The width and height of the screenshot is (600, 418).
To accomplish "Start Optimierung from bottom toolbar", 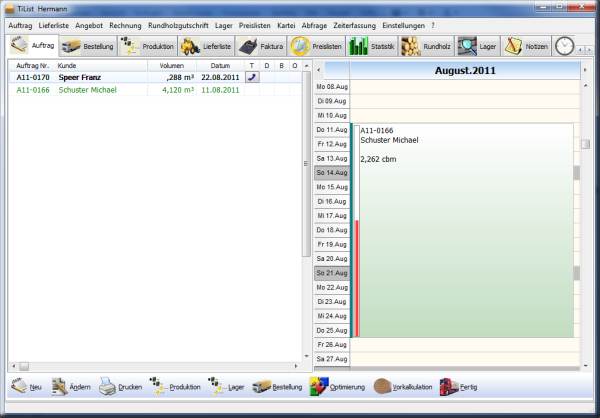I will pyautogui.click(x=337, y=387).
